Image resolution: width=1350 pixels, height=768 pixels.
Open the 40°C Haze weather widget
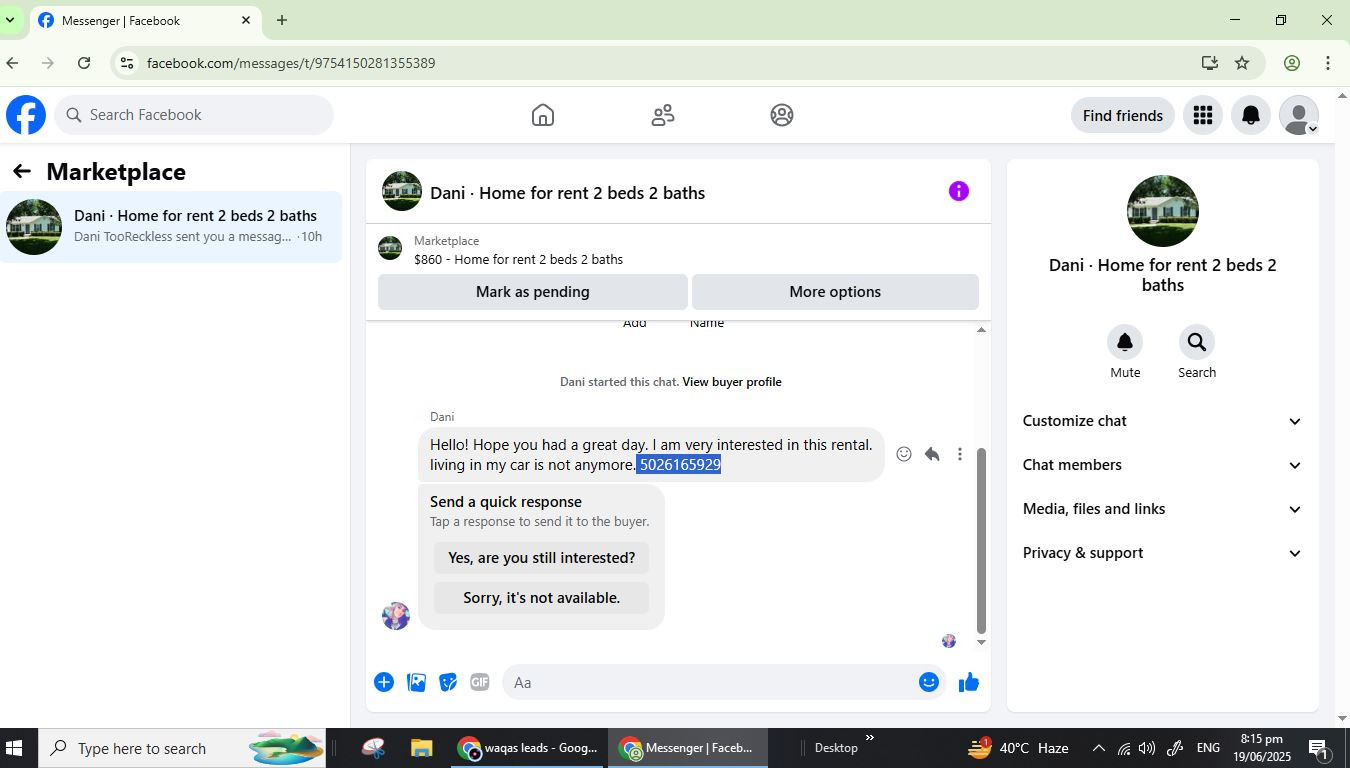1018,748
